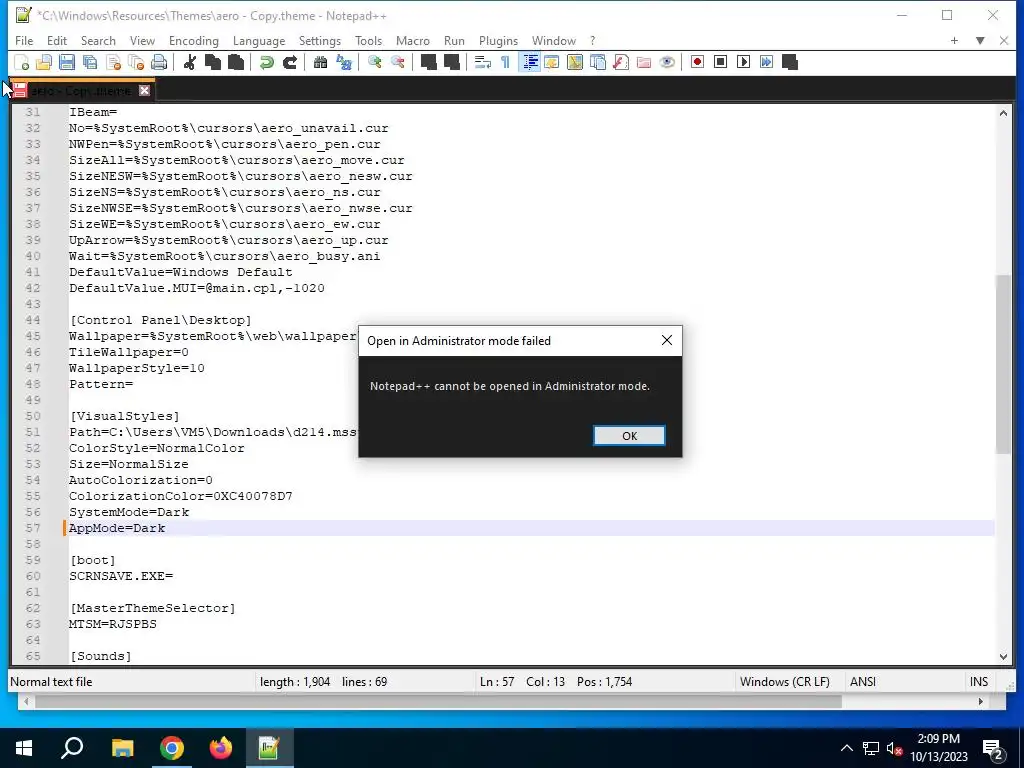Click the INS status bar indicator

[978, 682]
